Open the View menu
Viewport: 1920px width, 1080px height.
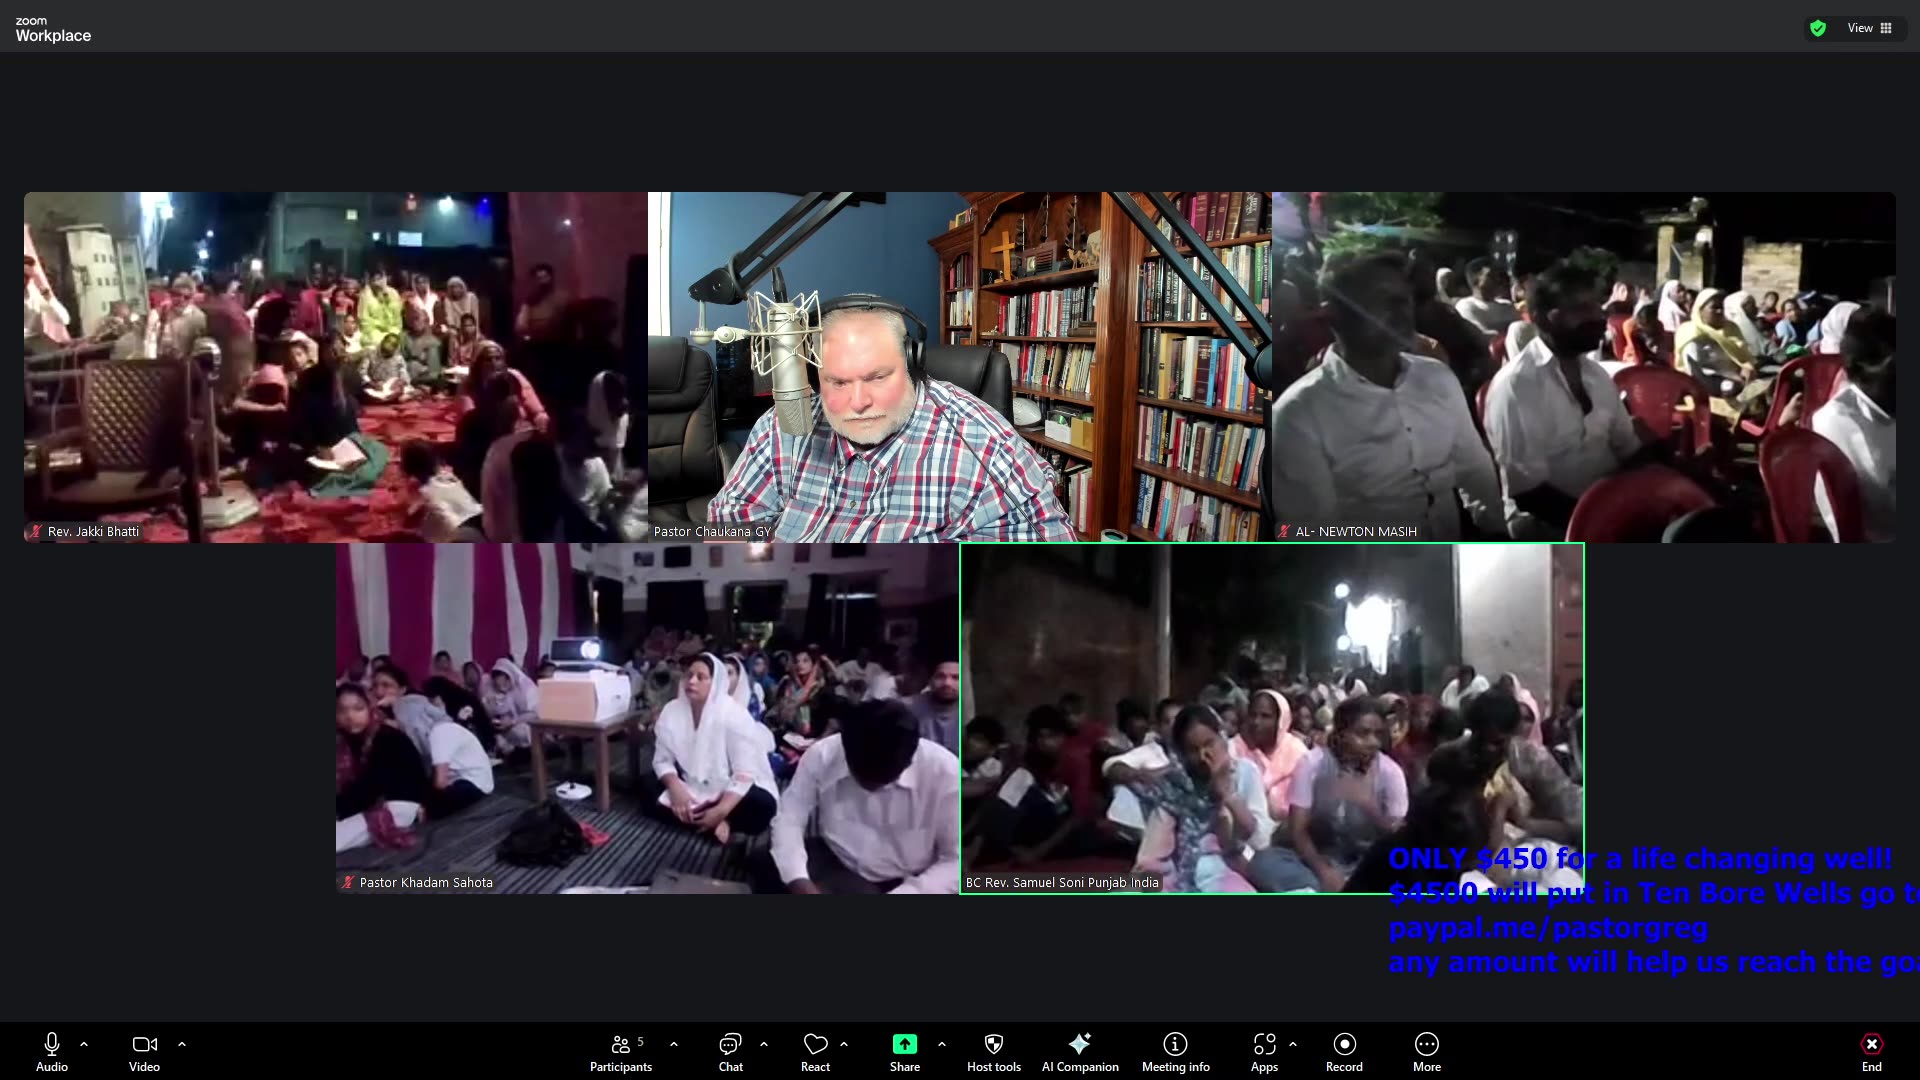pos(1860,28)
